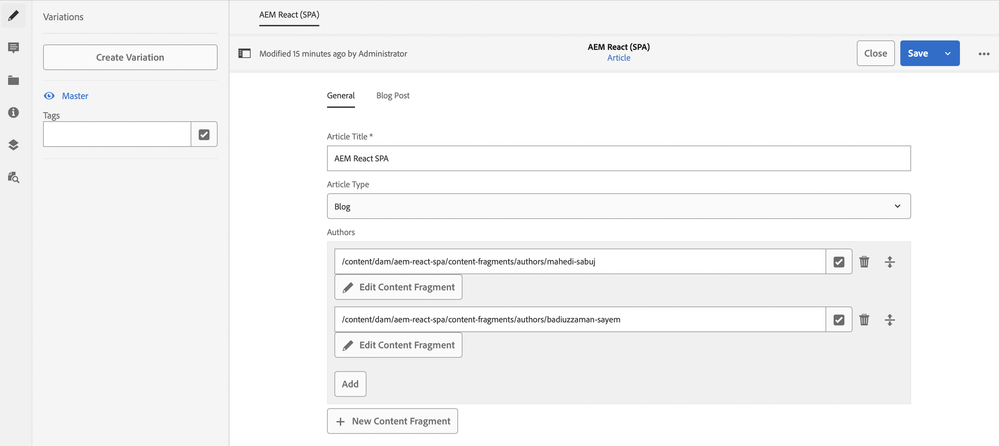This screenshot has width=999, height=446.
Task: Open the Structure Tree layers icon
Action: coord(13,144)
